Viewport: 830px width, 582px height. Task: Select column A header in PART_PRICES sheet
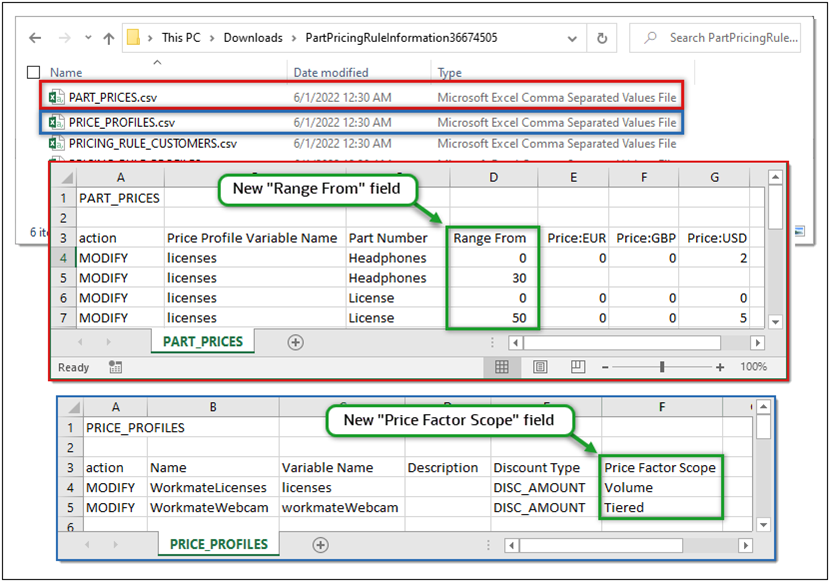click(120, 177)
